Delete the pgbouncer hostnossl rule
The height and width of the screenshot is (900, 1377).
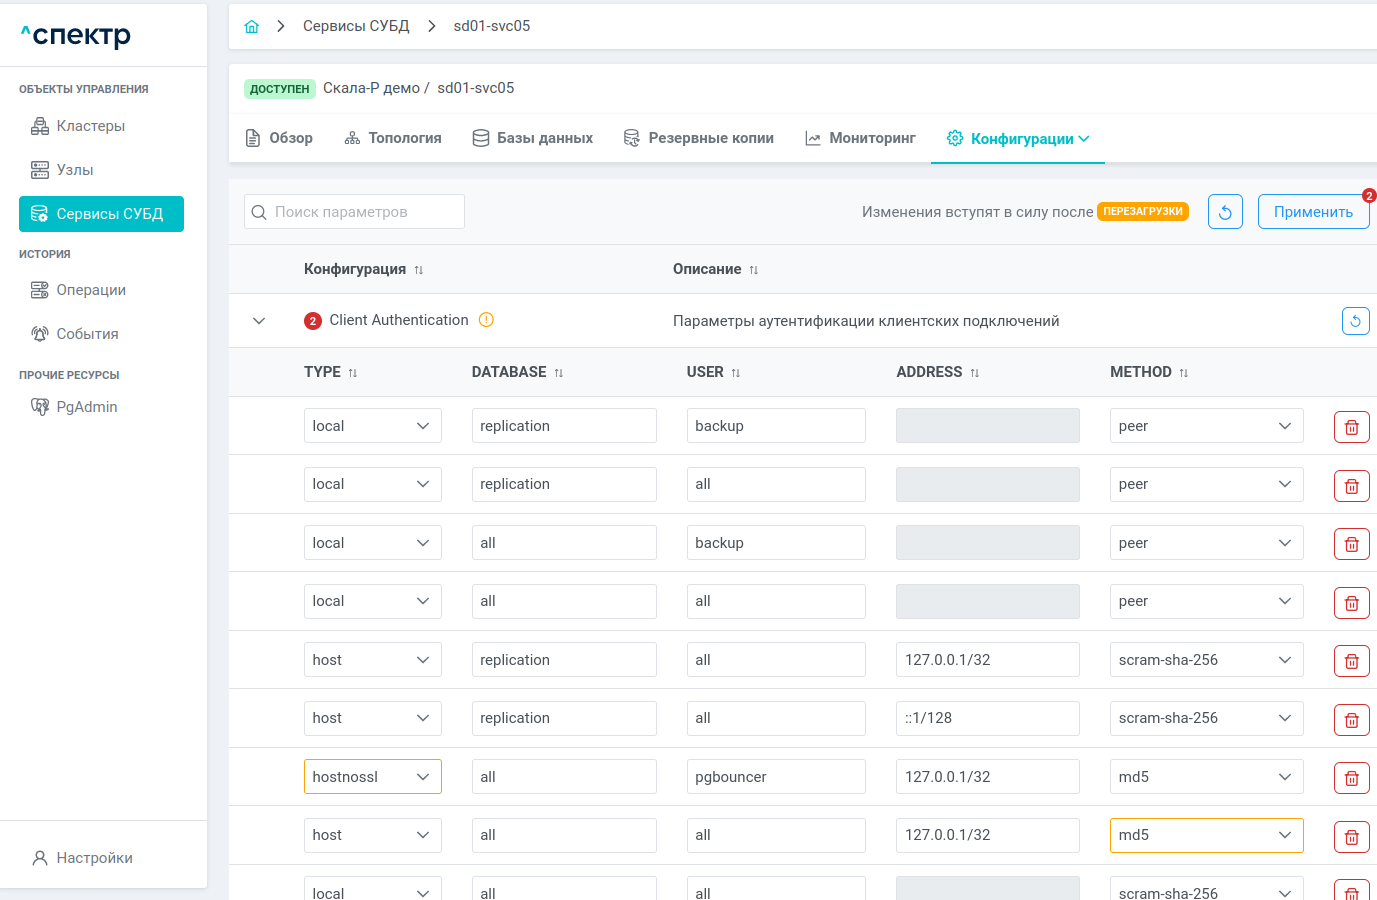(x=1351, y=778)
